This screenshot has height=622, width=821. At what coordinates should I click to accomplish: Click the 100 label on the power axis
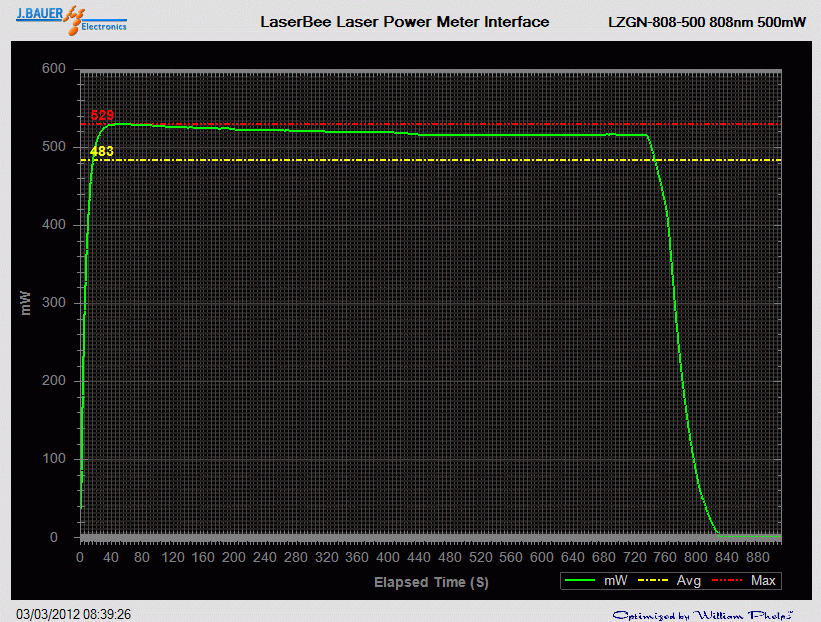click(53, 459)
